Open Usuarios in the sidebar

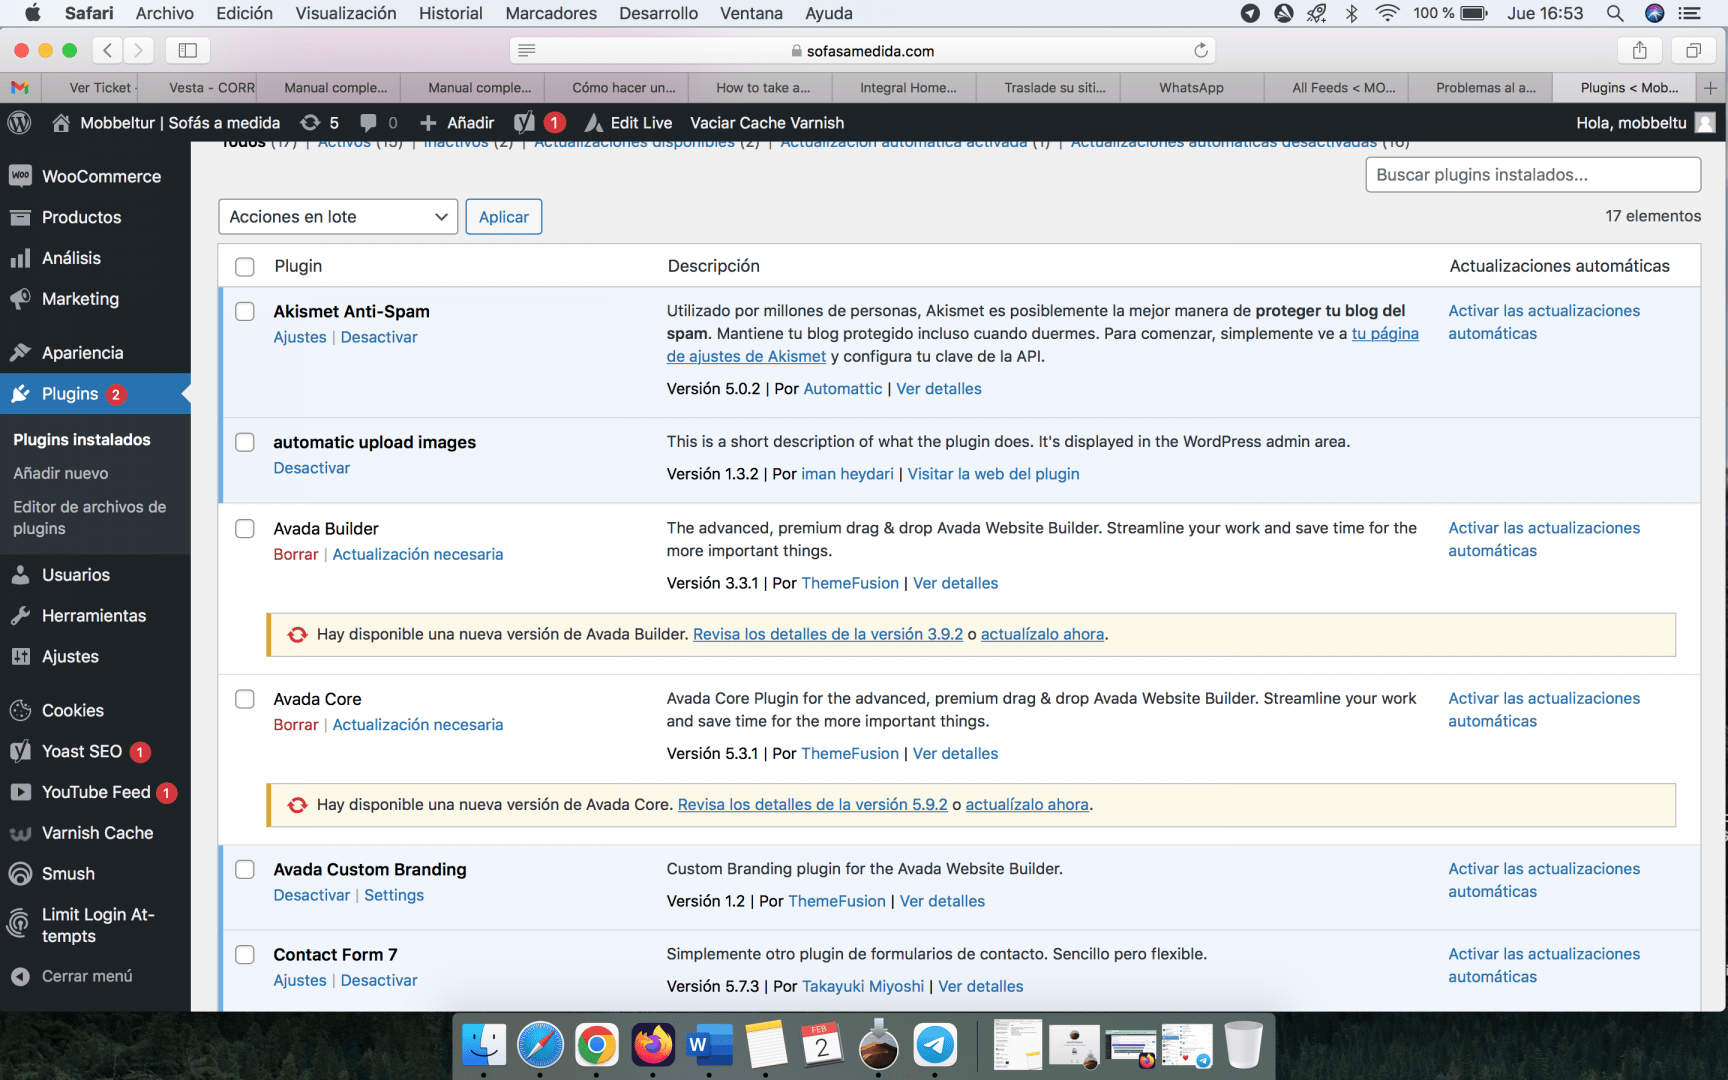coord(95,575)
